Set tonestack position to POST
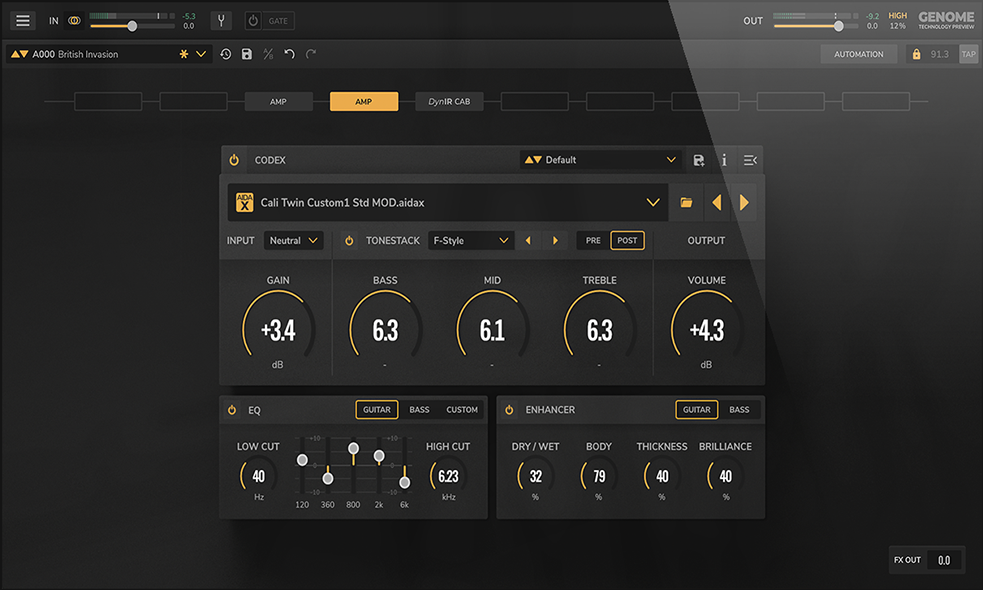This screenshot has height=590, width=983. (x=628, y=241)
